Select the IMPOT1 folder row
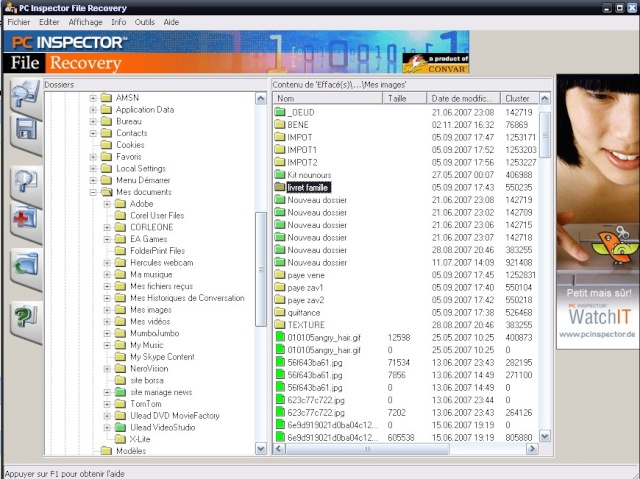640x479 pixels. [x=406, y=150]
